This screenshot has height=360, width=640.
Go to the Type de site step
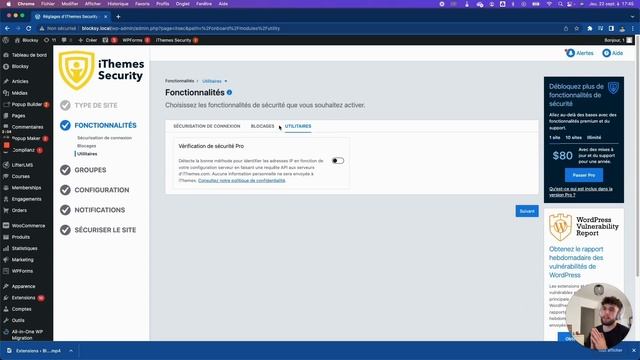[x=96, y=105]
